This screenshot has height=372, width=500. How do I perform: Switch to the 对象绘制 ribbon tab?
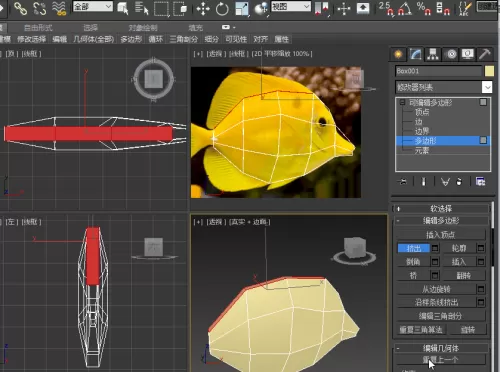[x=143, y=27]
